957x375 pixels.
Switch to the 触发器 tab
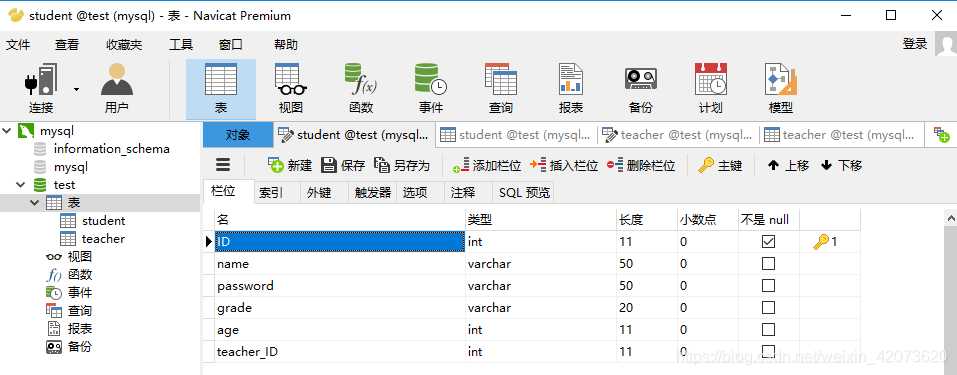pyautogui.click(x=372, y=192)
